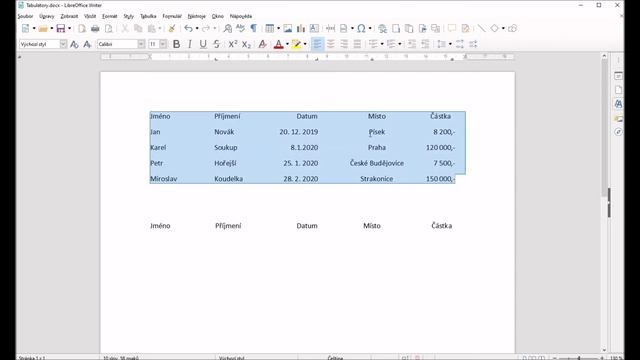Open the sidebar Navigator compass icon
The image size is (640, 360).
click(x=618, y=132)
